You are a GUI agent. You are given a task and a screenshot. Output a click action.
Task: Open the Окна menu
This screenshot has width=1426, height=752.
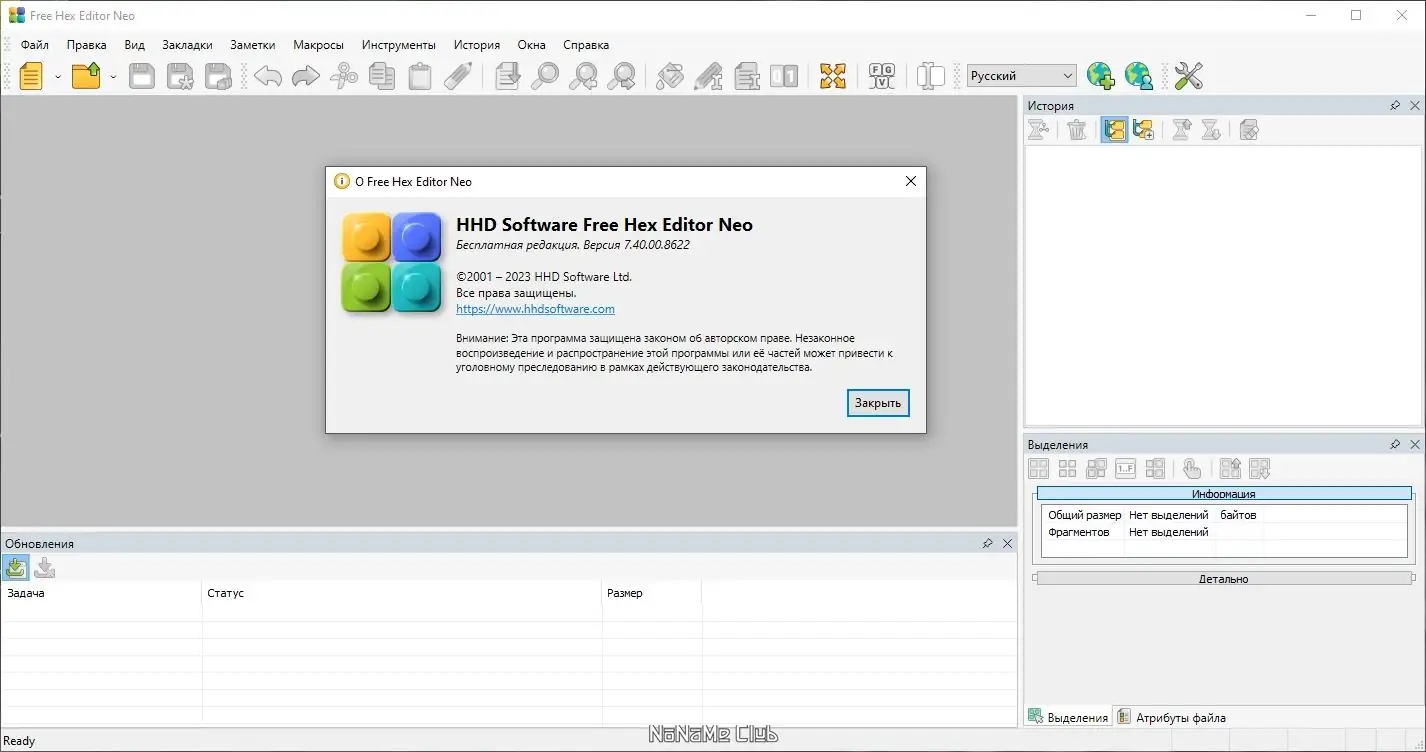point(532,45)
